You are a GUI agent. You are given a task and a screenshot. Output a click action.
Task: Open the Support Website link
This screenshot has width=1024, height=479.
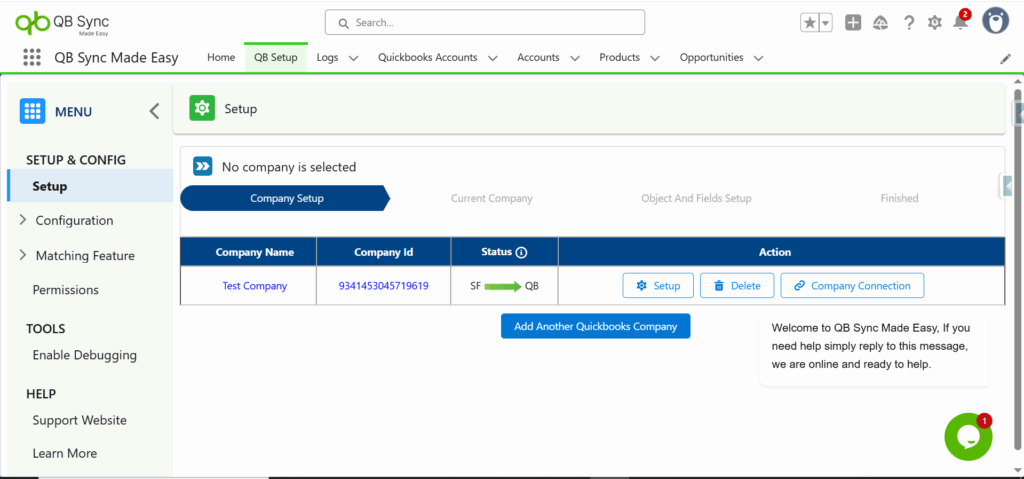pyautogui.click(x=80, y=420)
